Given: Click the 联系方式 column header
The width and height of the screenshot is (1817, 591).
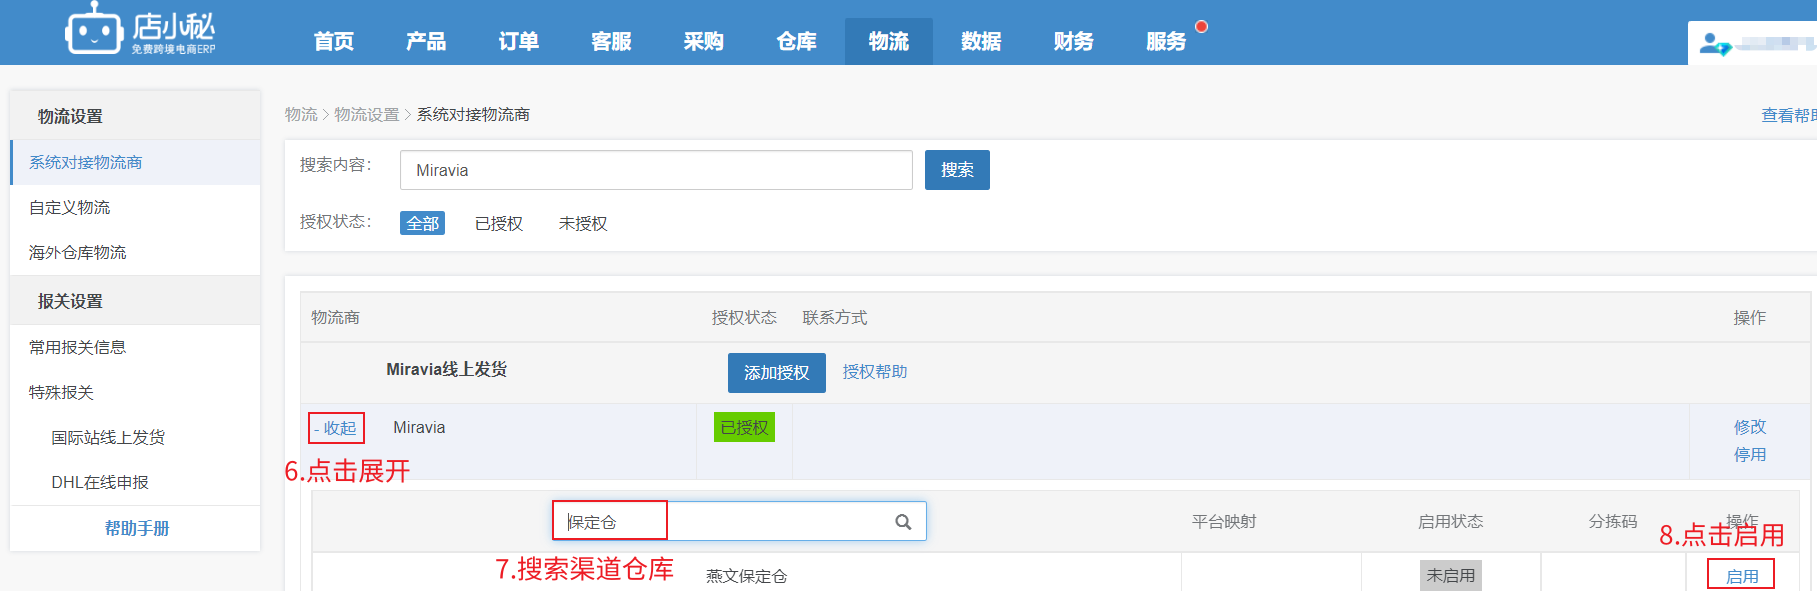Looking at the screenshot, I should click(835, 318).
